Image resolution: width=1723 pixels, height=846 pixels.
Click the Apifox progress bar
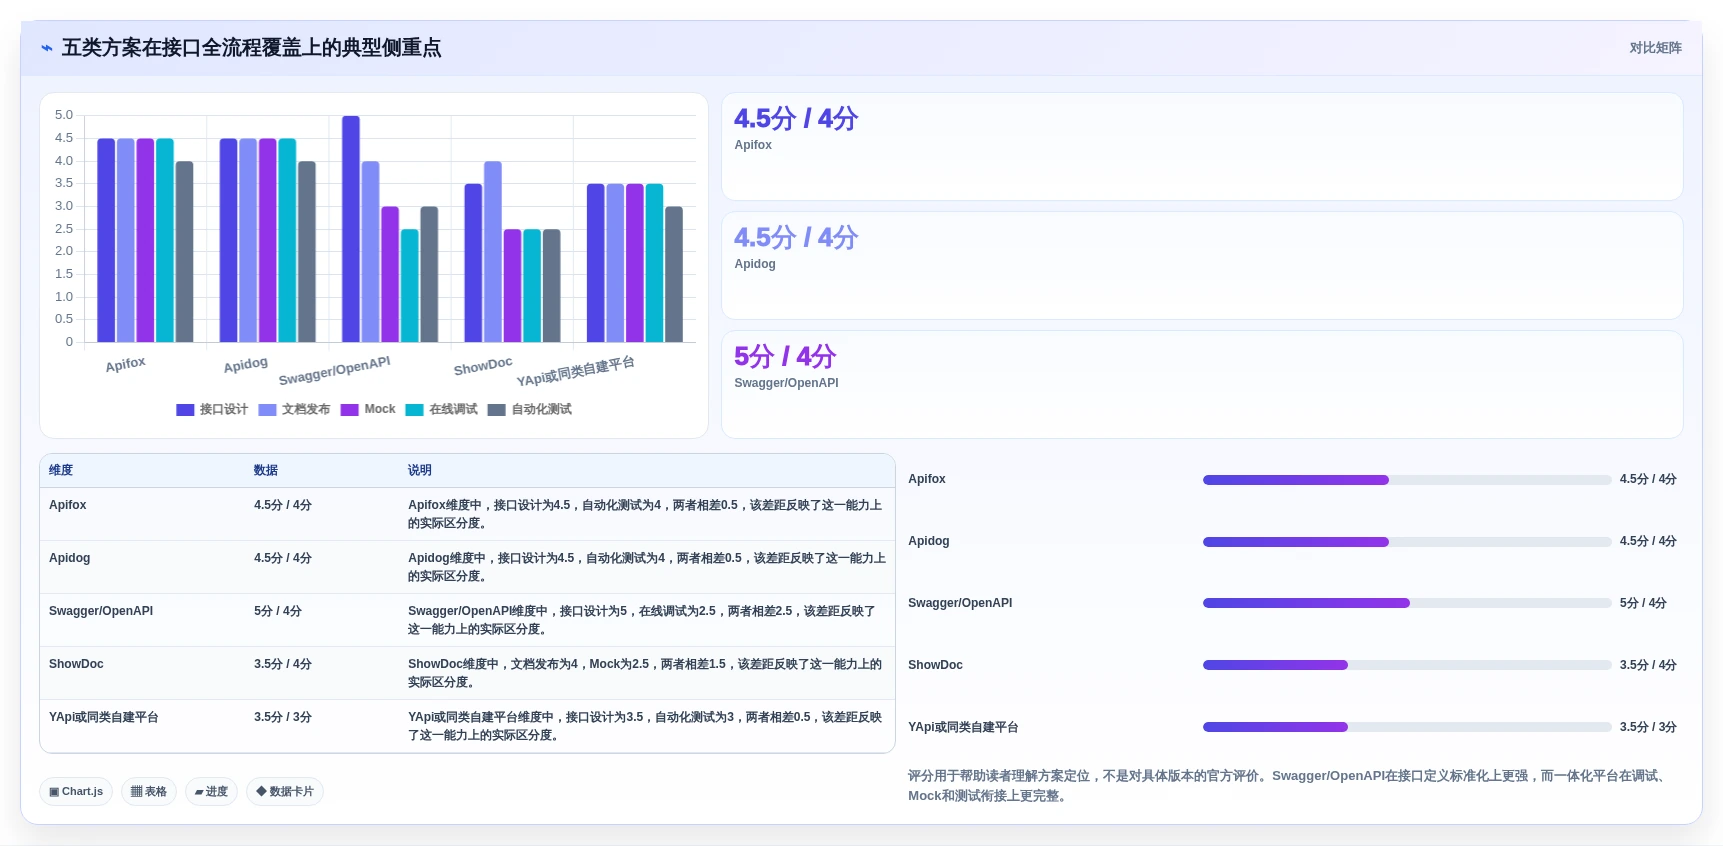[1407, 480]
